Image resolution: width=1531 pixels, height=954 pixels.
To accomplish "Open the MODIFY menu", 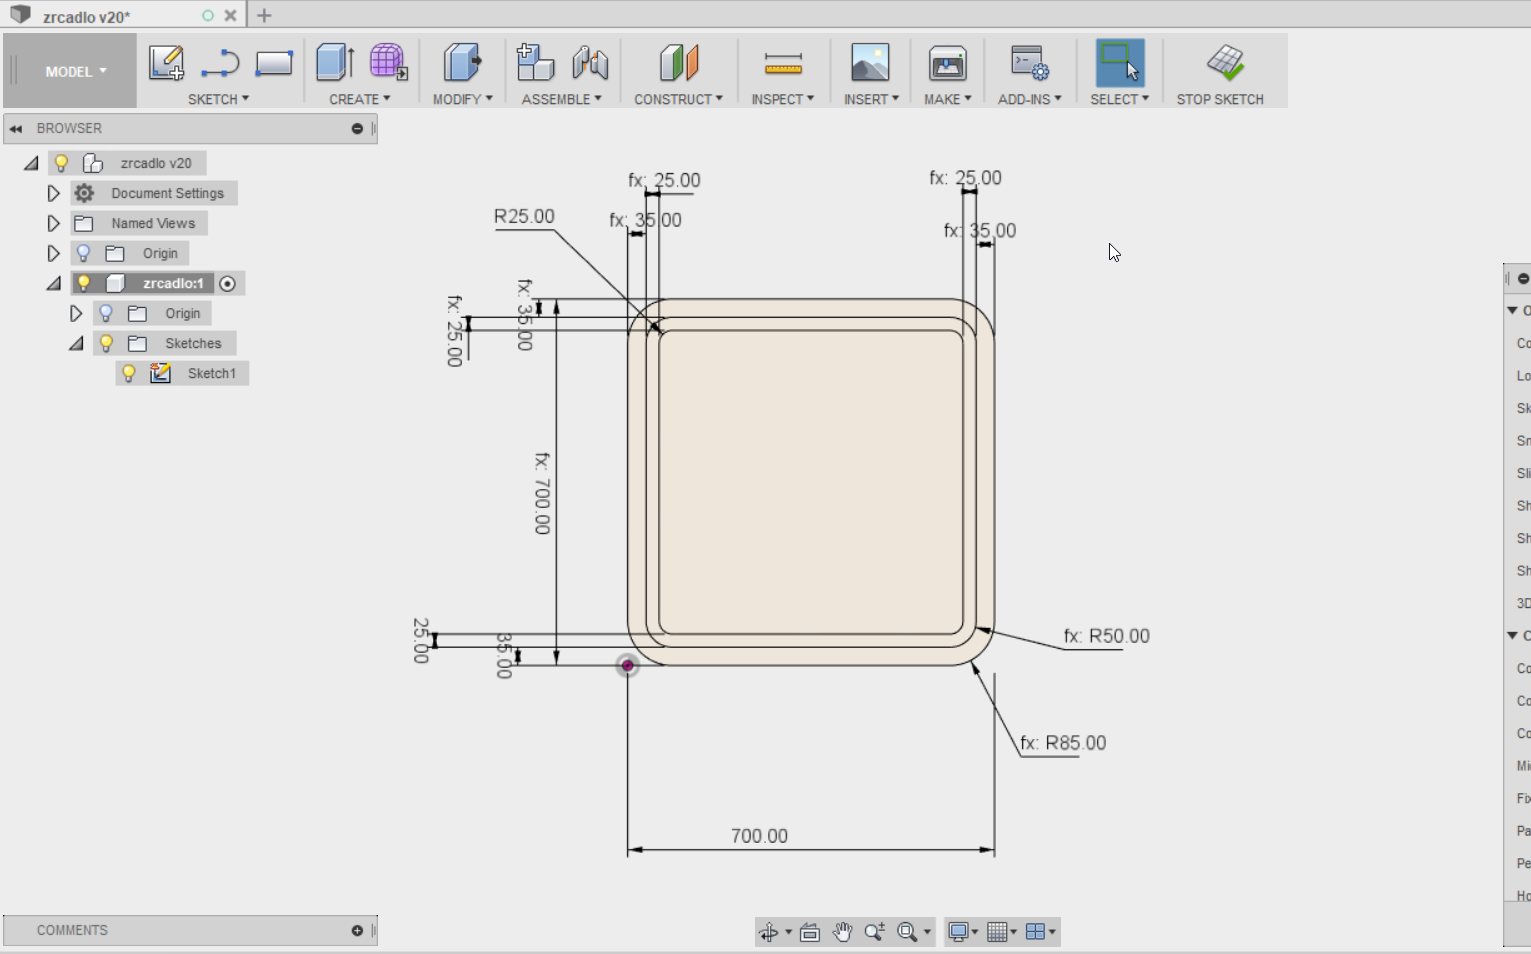I will (462, 99).
